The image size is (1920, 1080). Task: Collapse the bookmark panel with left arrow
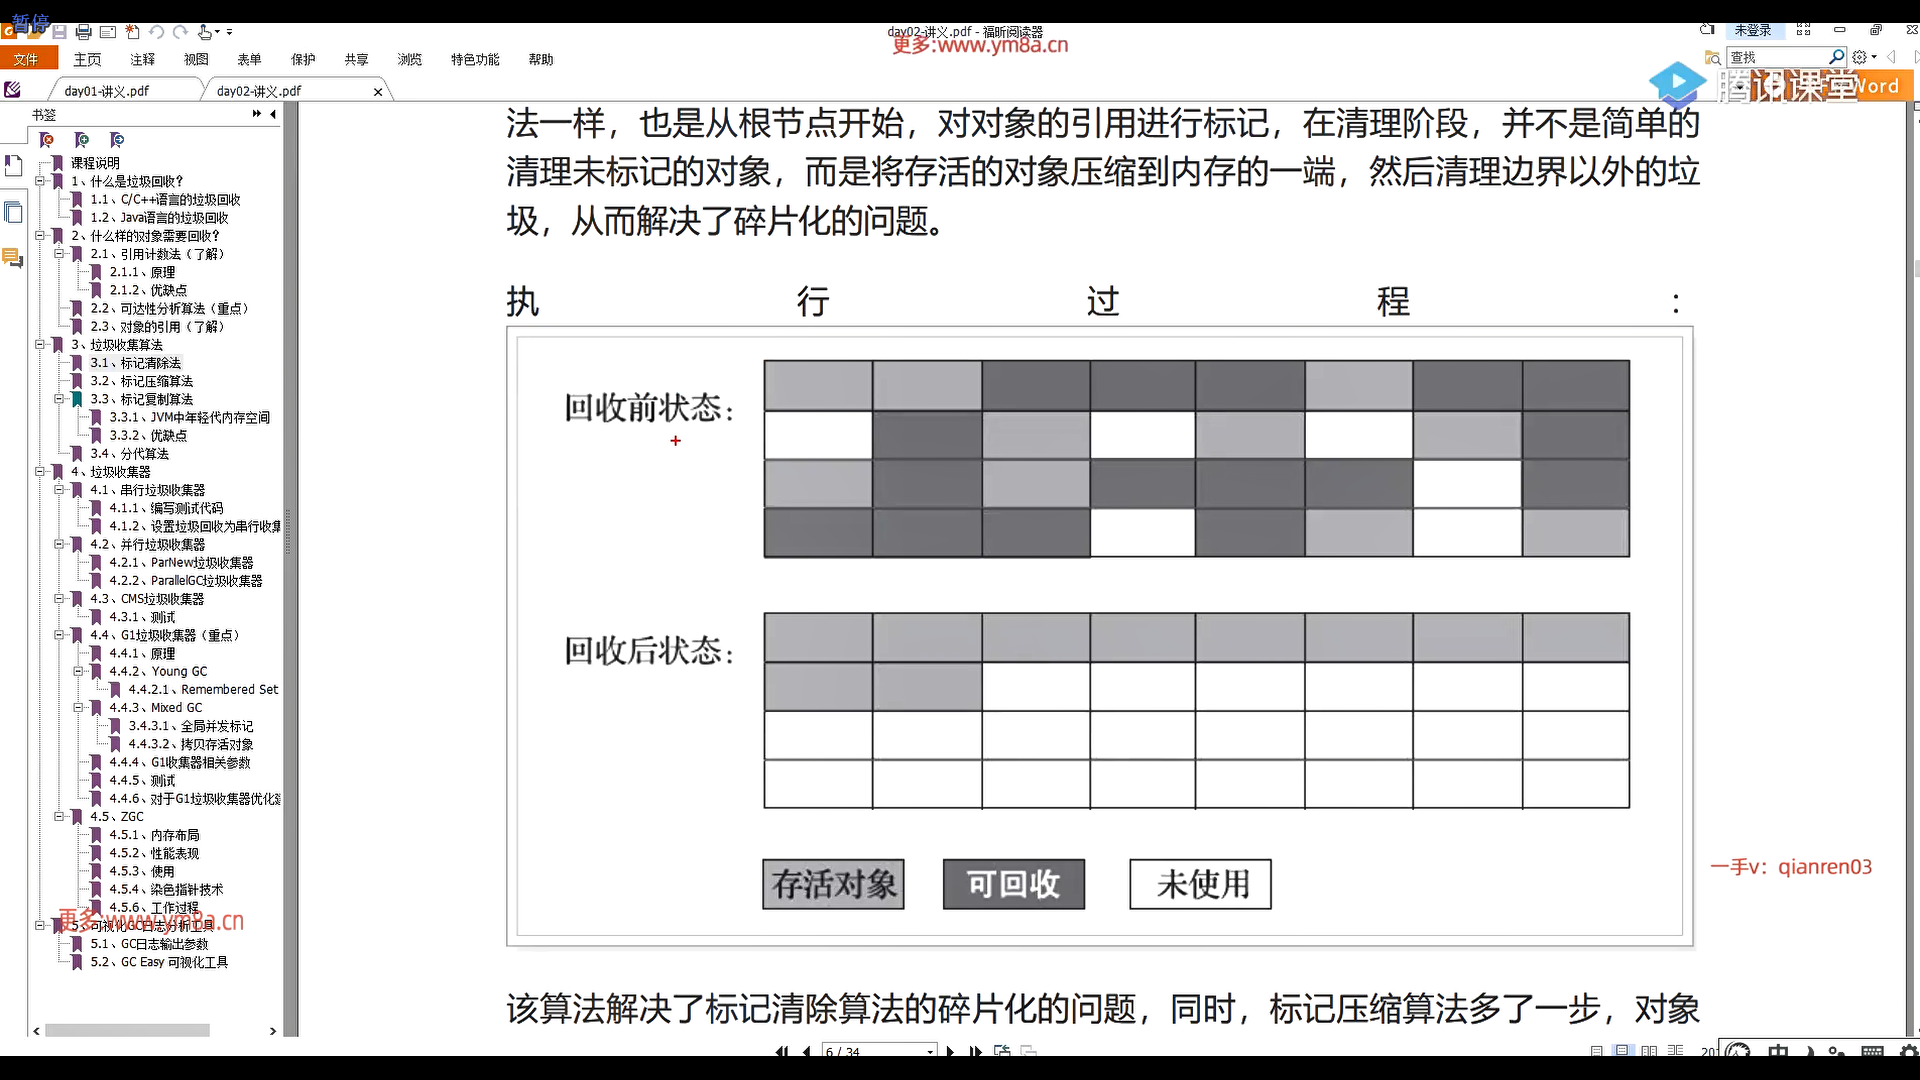[273, 114]
